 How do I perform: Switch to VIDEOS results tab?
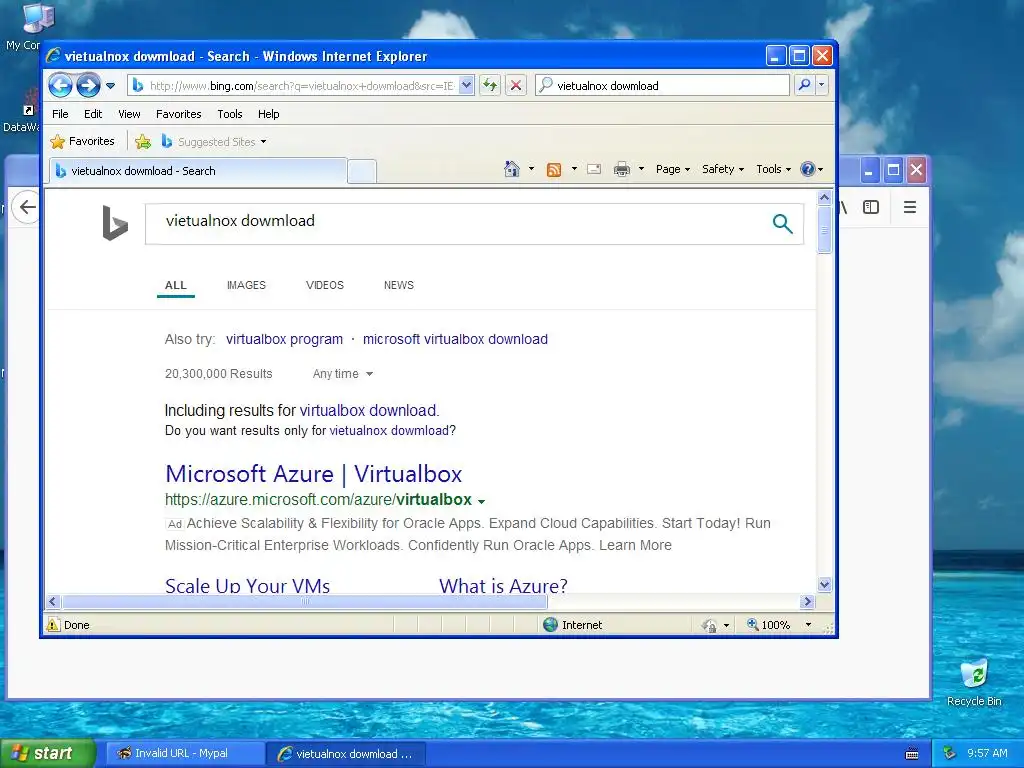coord(325,285)
